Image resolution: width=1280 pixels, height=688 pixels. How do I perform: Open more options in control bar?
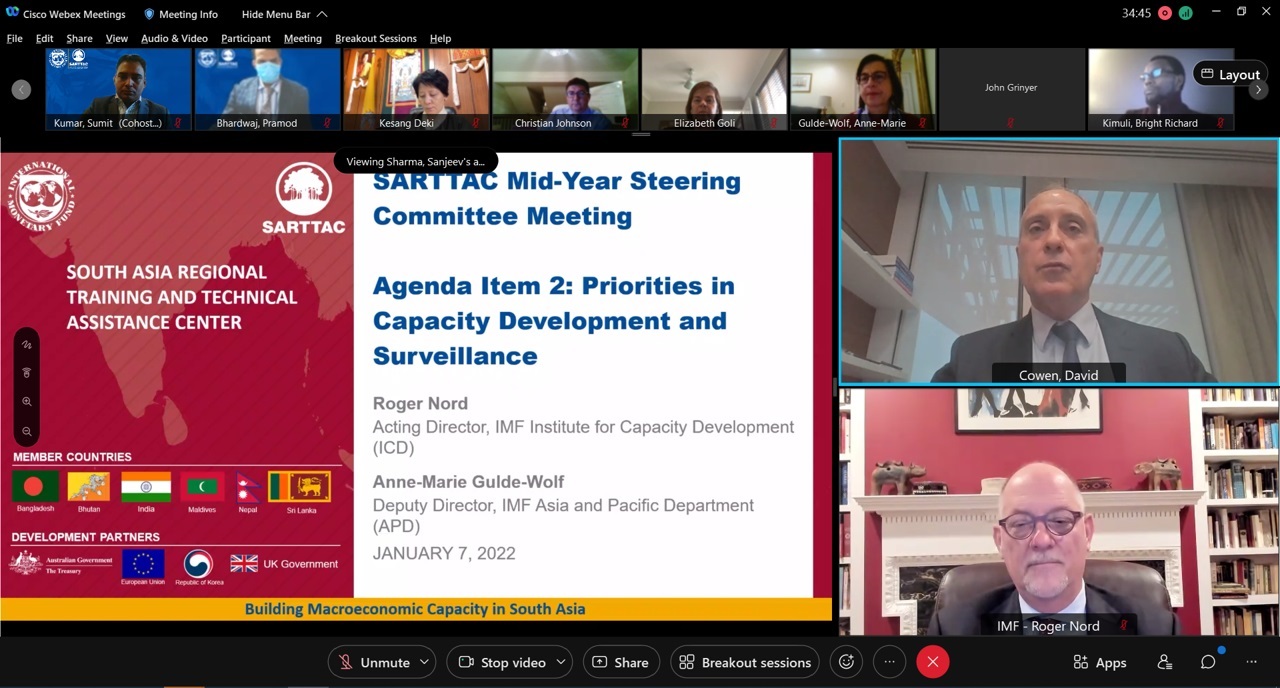pyautogui.click(x=889, y=662)
